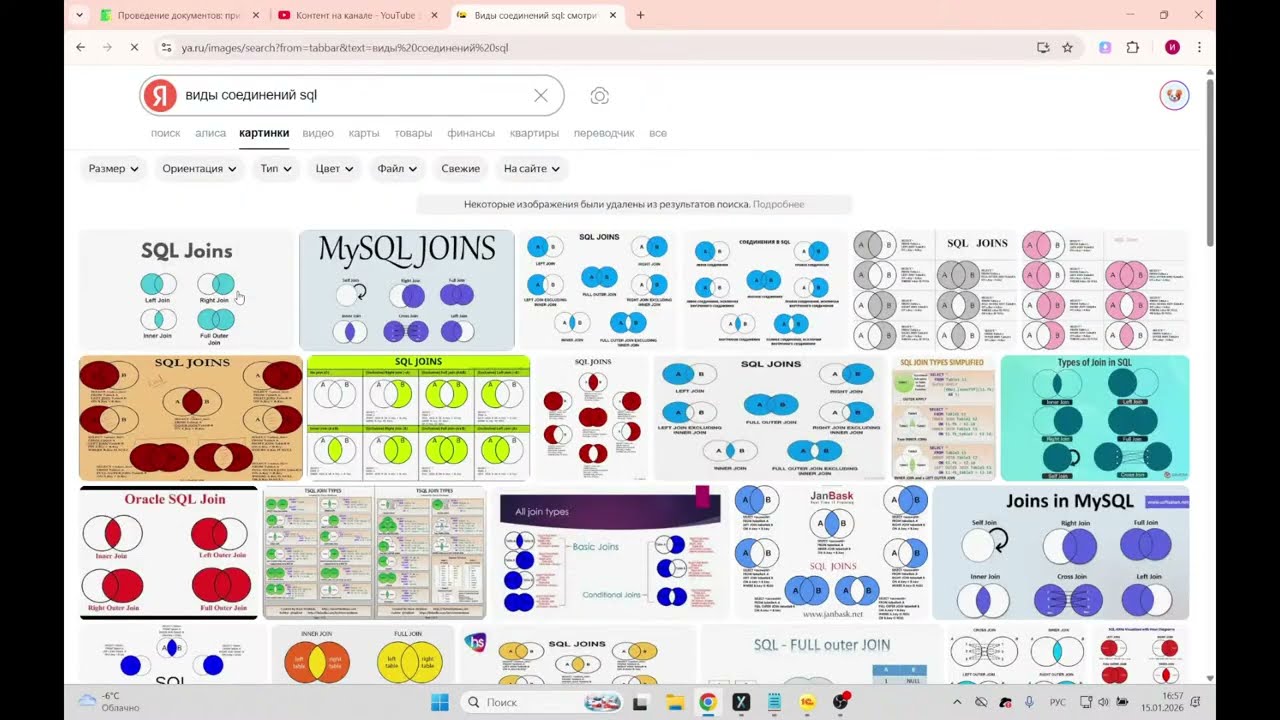Screen dimensions: 1280x720
Task: Bookmark this page with the star icon
Action: tap(1067, 47)
